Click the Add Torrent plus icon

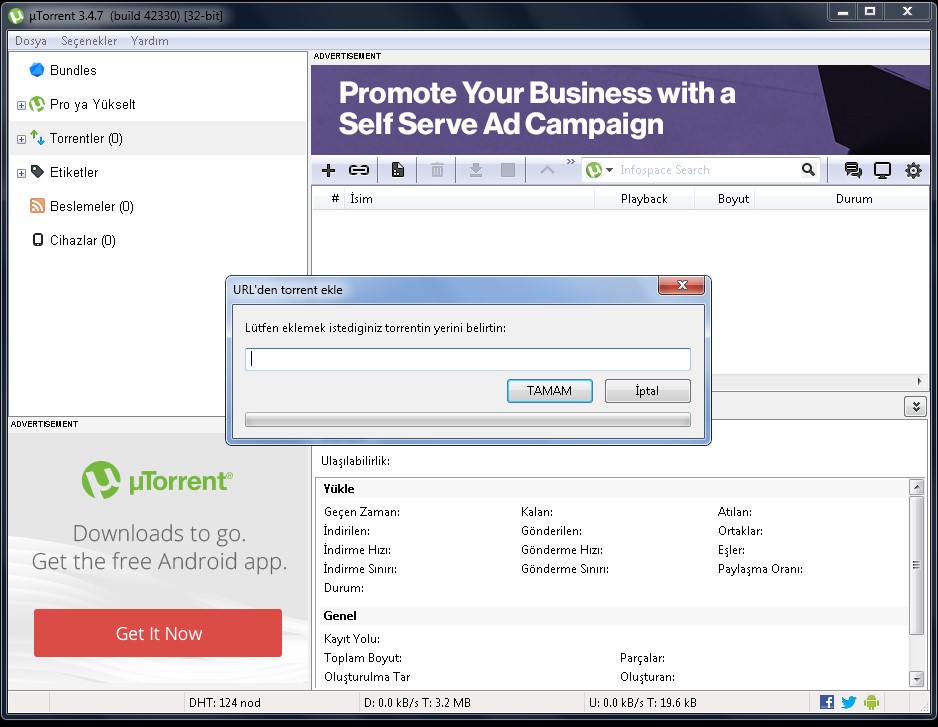point(328,171)
